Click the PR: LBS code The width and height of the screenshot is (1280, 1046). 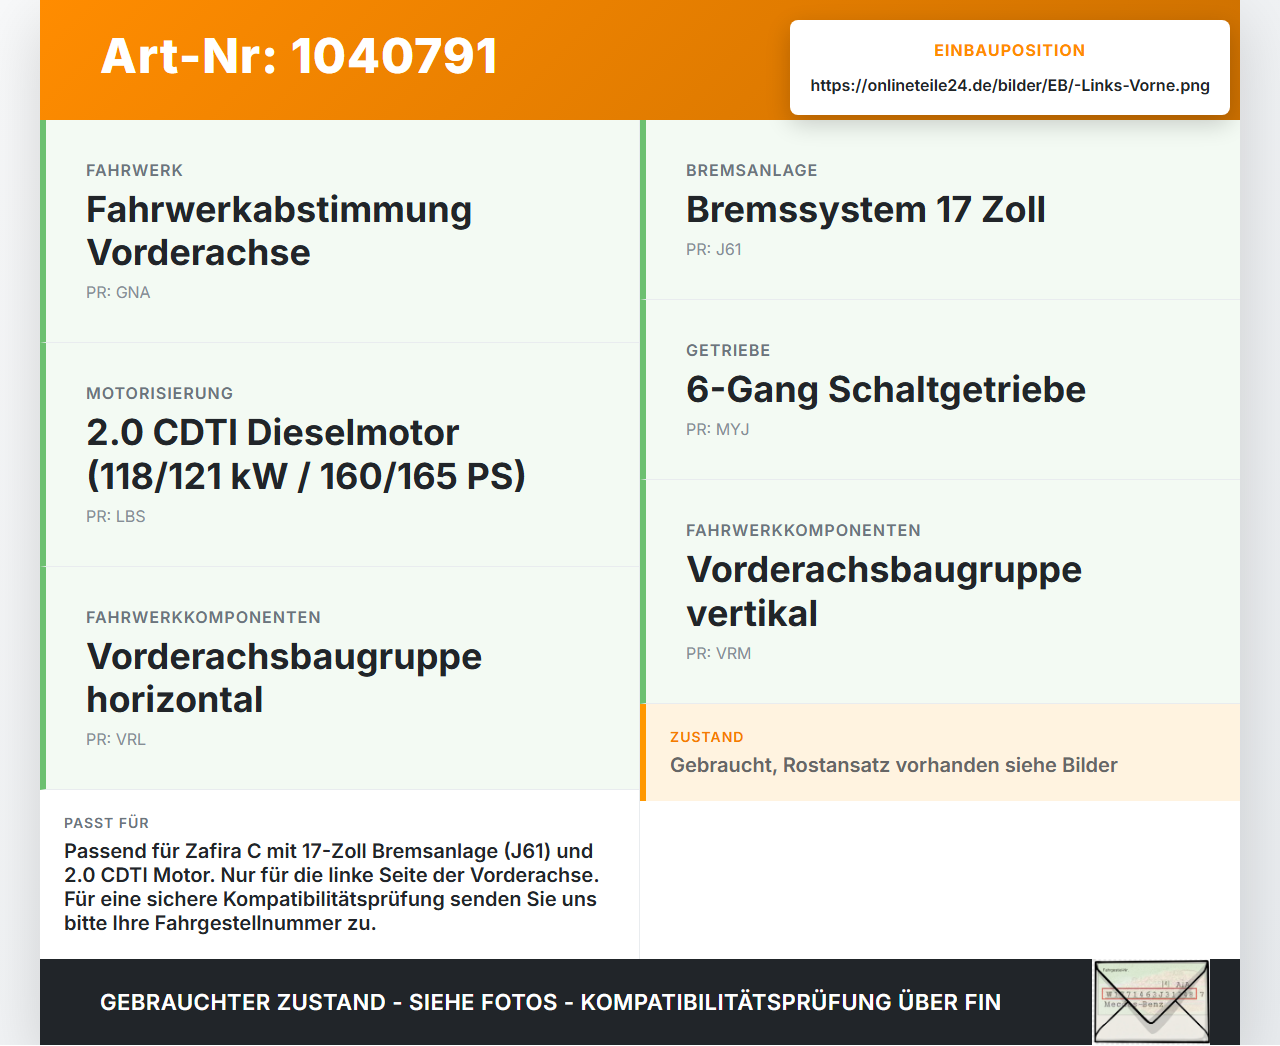tap(116, 516)
